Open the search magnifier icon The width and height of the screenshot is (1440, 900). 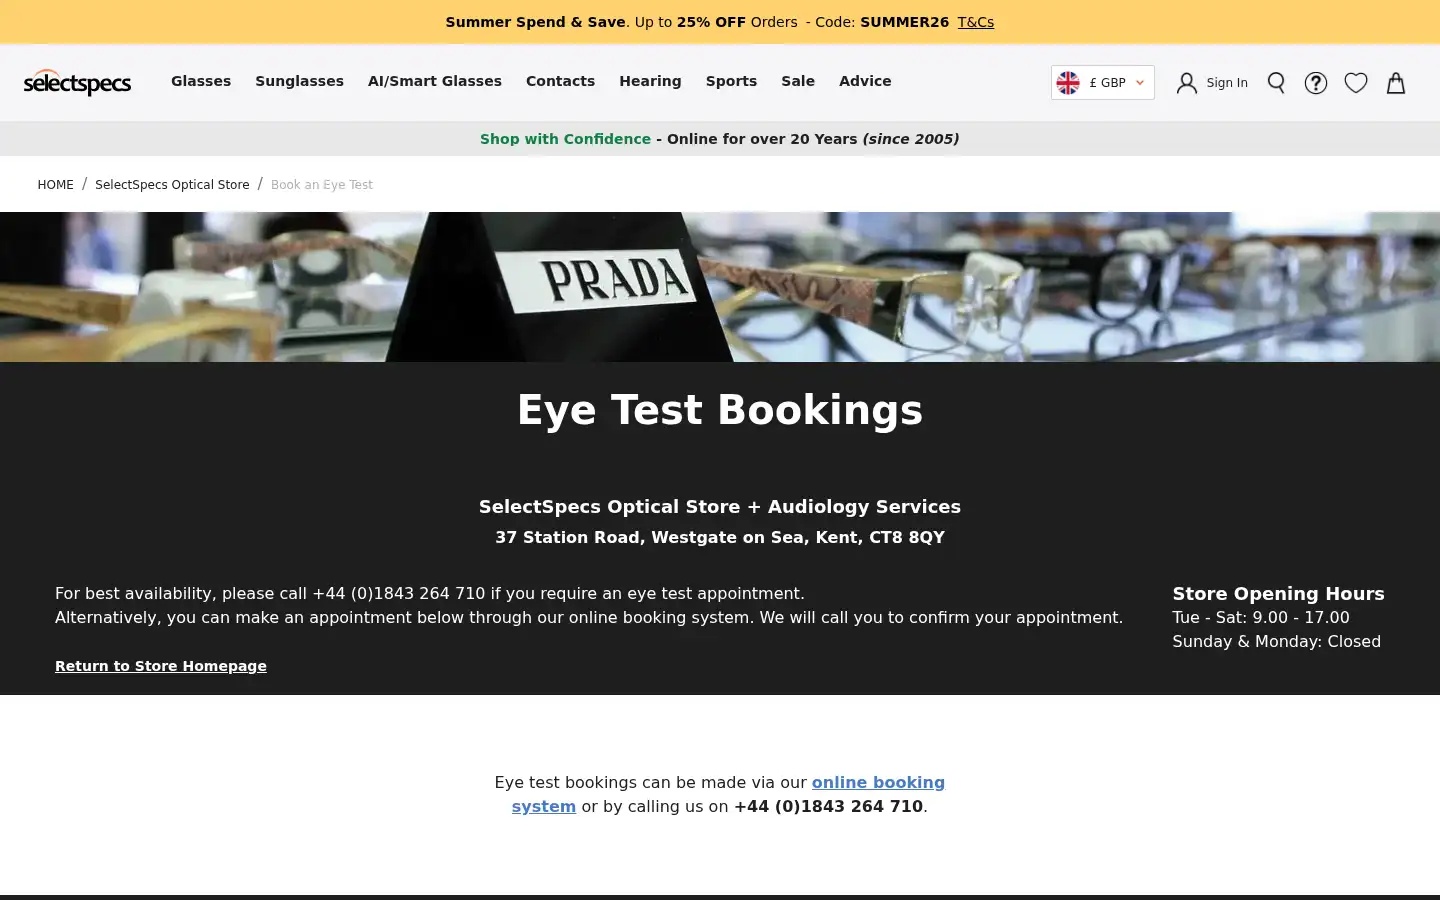(x=1276, y=83)
